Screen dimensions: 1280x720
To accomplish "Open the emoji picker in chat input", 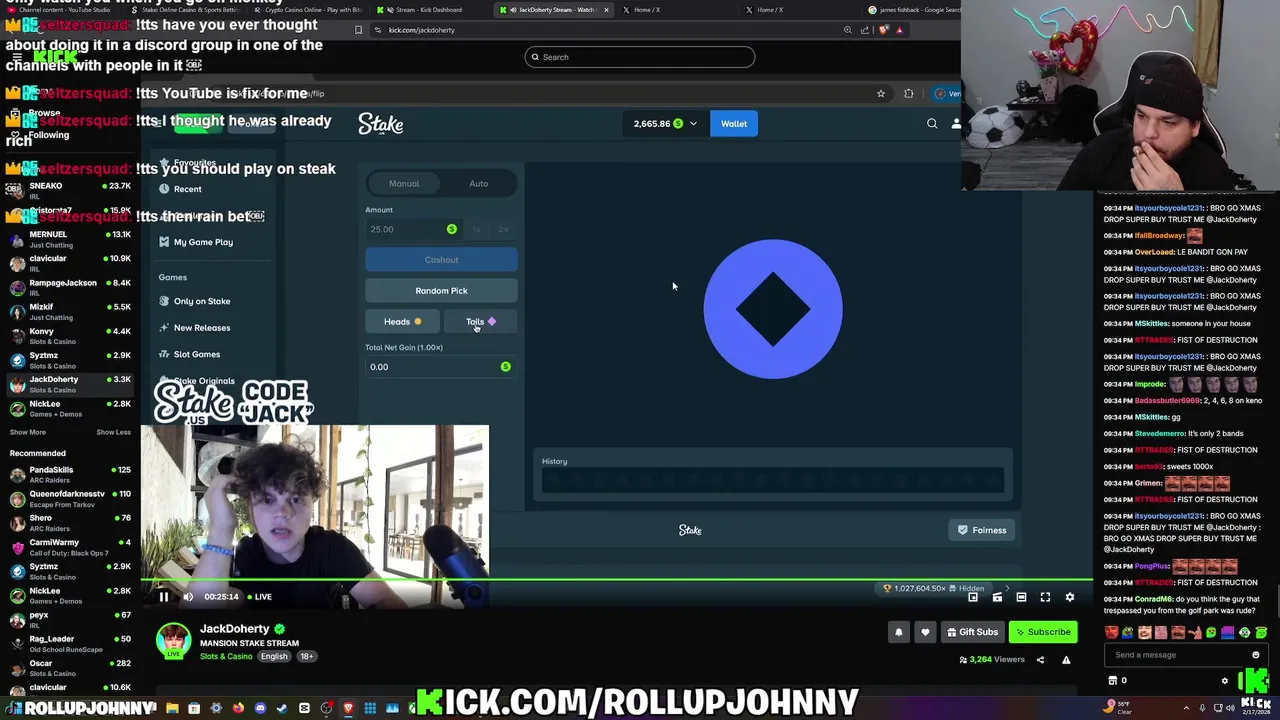I will pyautogui.click(x=1256, y=655).
